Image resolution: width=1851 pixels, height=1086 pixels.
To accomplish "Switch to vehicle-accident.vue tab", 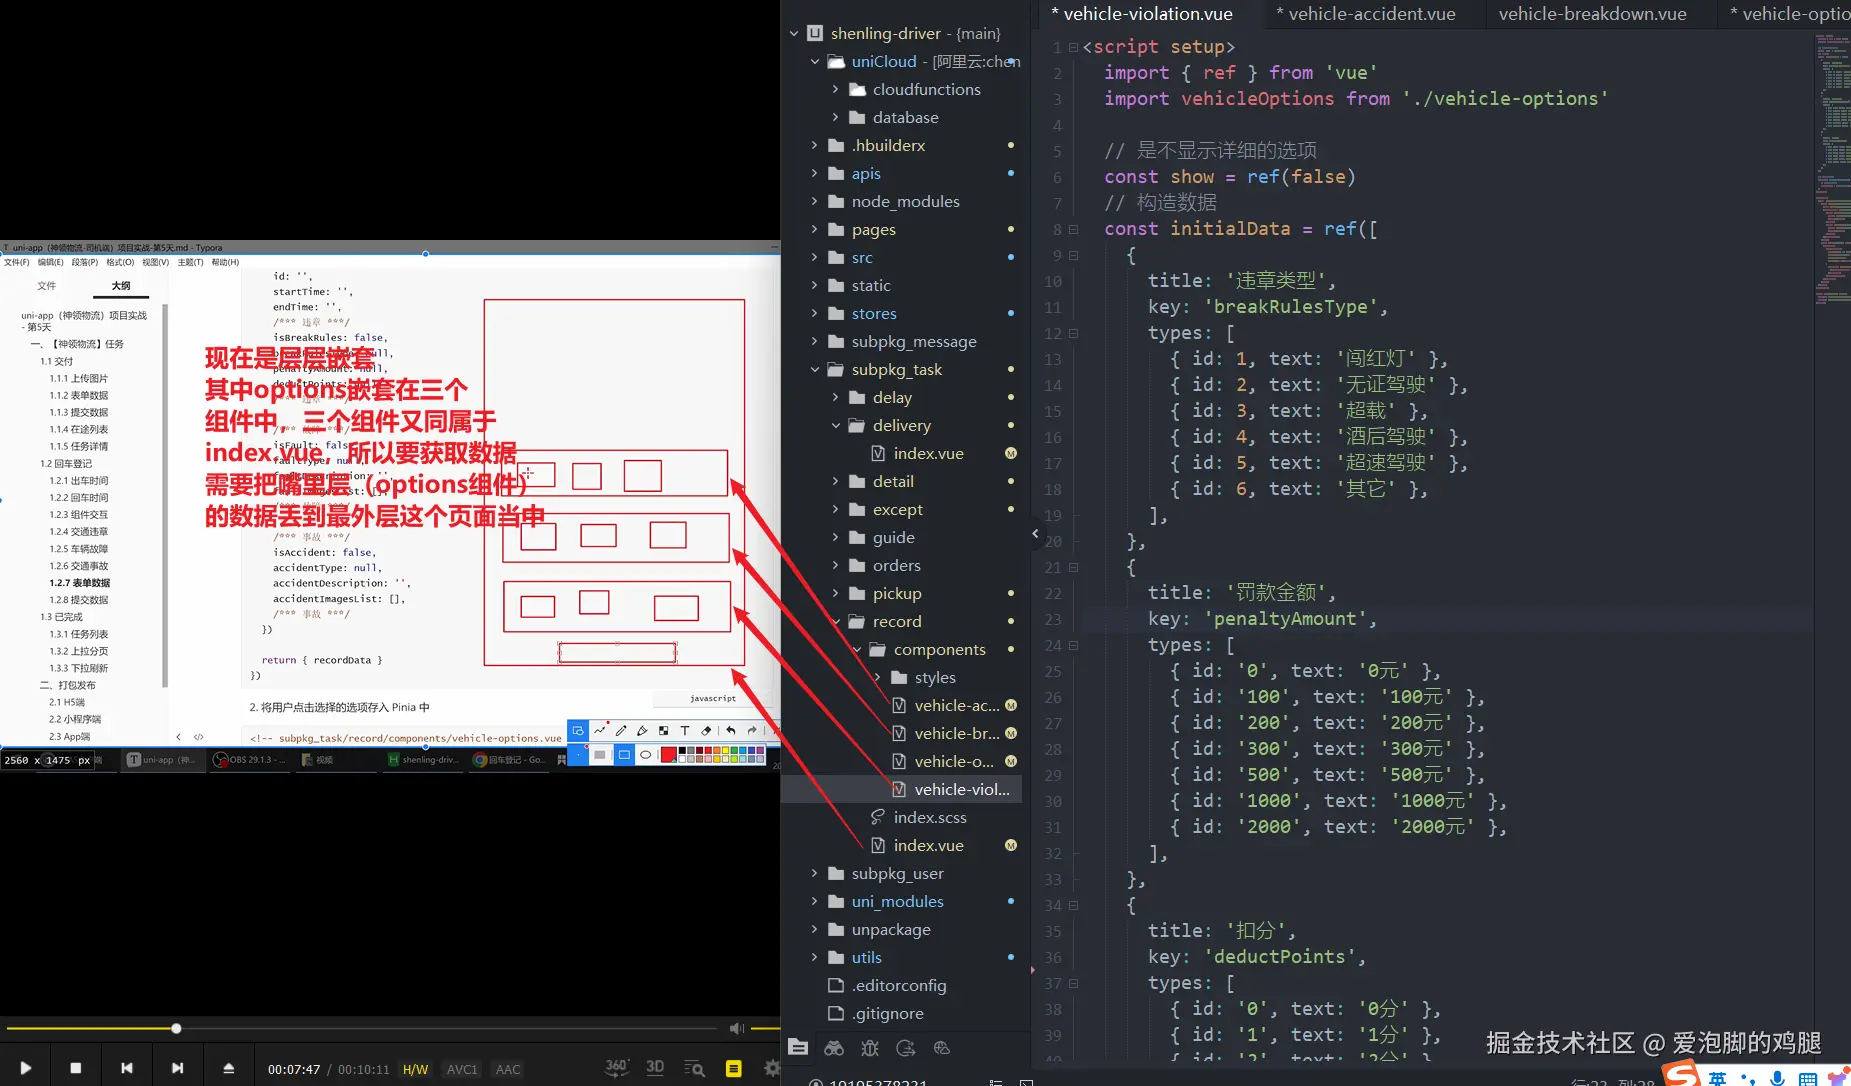I will click(1366, 14).
